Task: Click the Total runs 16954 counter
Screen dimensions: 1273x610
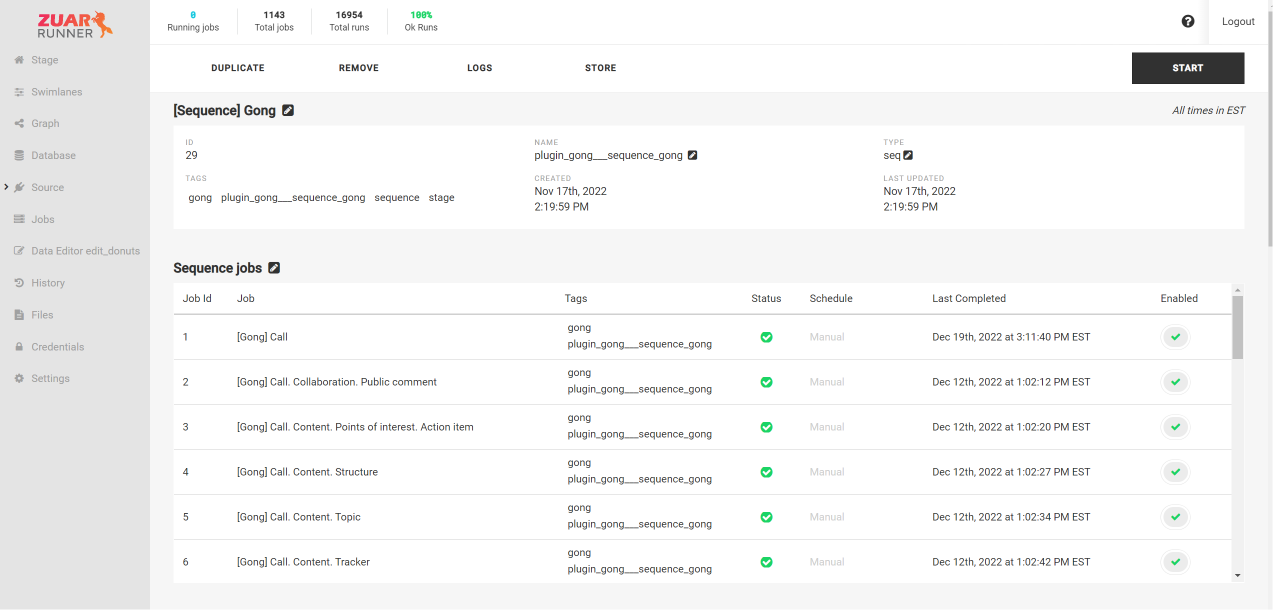Action: tap(349, 21)
